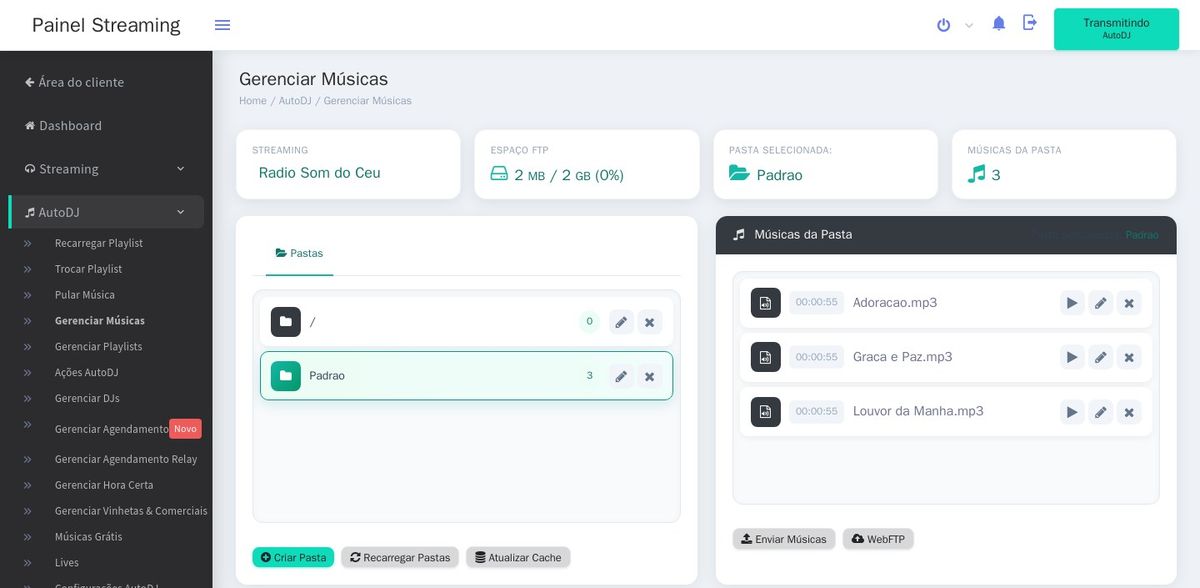This screenshot has width=1200, height=588.
Task: Open Músicas Grátis in sidebar
Action: (x=88, y=537)
